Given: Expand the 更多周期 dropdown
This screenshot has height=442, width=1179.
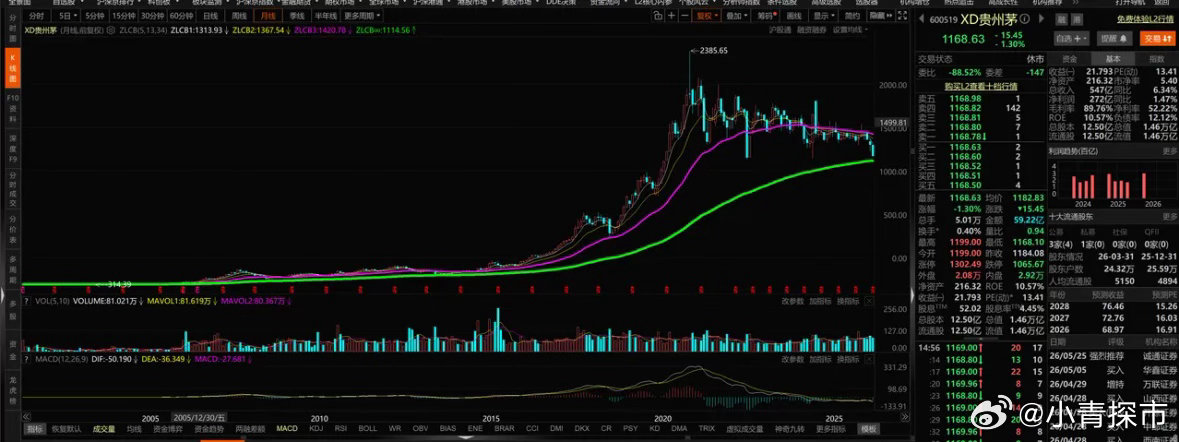Looking at the screenshot, I should [x=362, y=16].
